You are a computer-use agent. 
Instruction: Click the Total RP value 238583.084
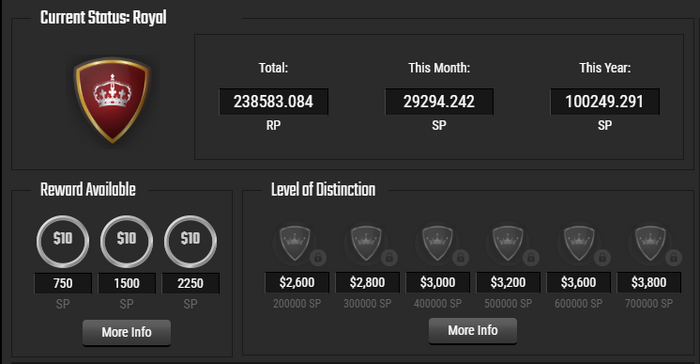[x=273, y=102]
